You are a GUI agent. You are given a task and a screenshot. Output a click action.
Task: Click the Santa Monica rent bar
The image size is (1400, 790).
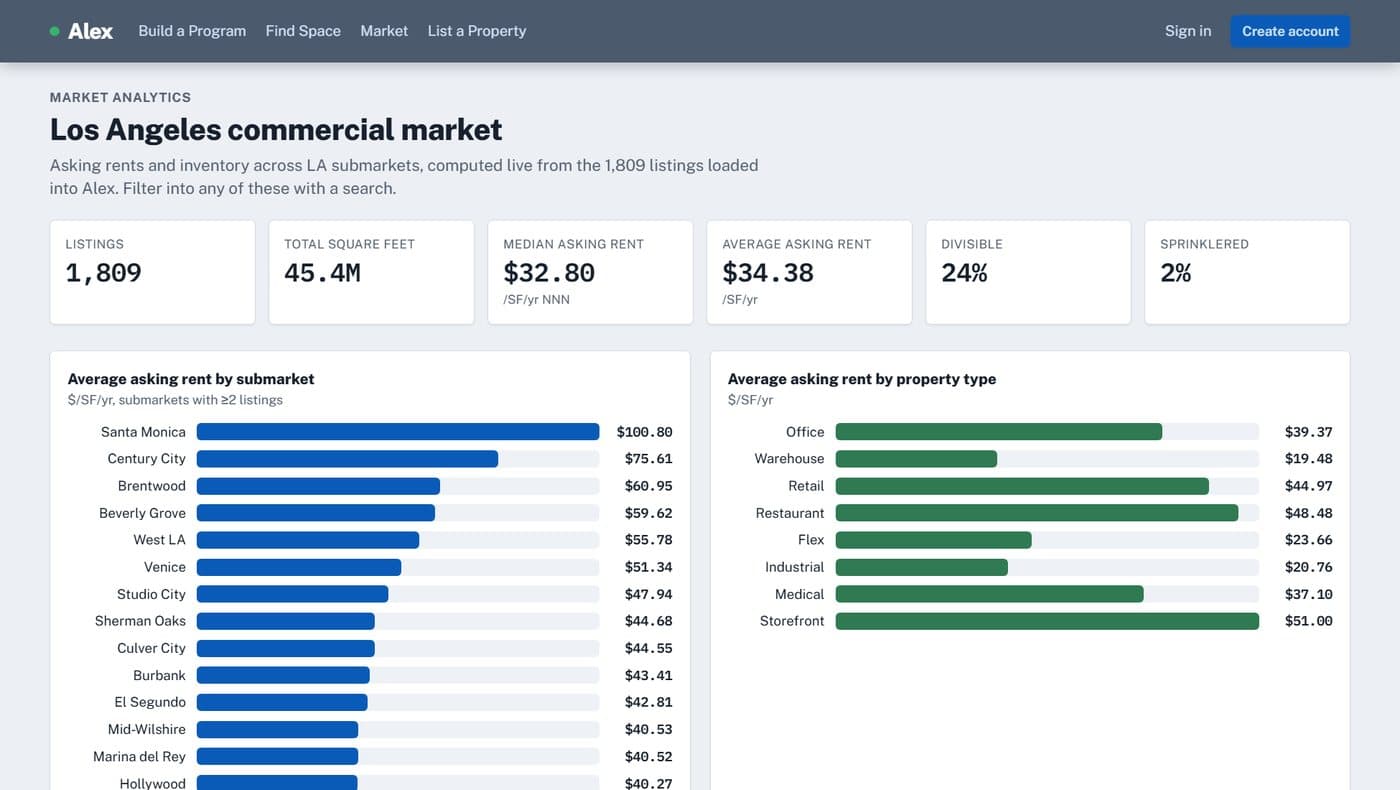coord(398,432)
